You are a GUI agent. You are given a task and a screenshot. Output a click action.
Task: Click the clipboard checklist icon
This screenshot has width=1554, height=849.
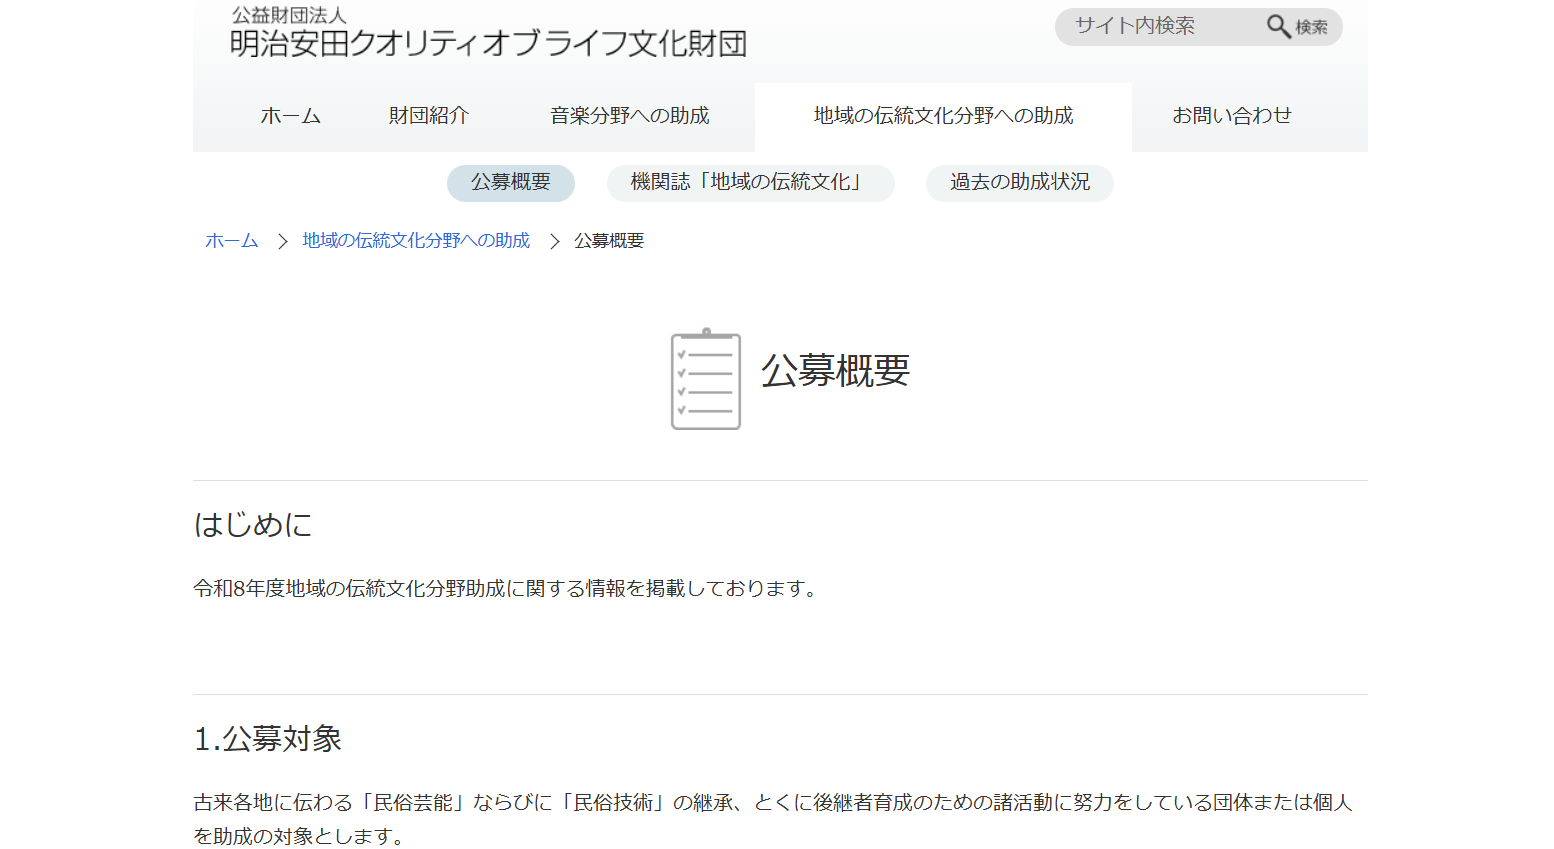[705, 379]
